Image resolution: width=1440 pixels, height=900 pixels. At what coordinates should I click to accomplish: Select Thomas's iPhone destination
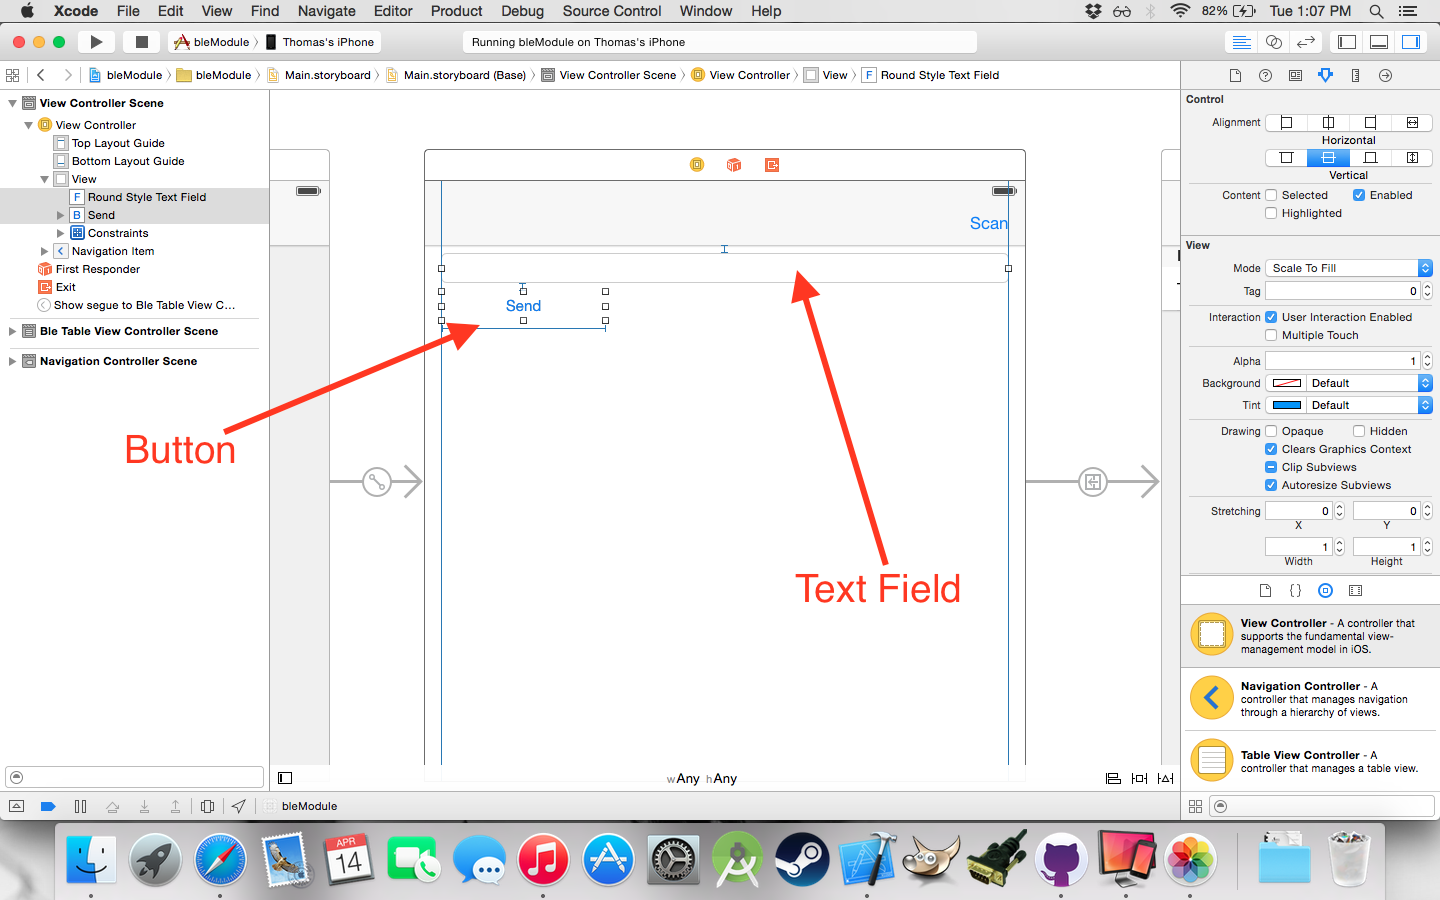(x=321, y=42)
